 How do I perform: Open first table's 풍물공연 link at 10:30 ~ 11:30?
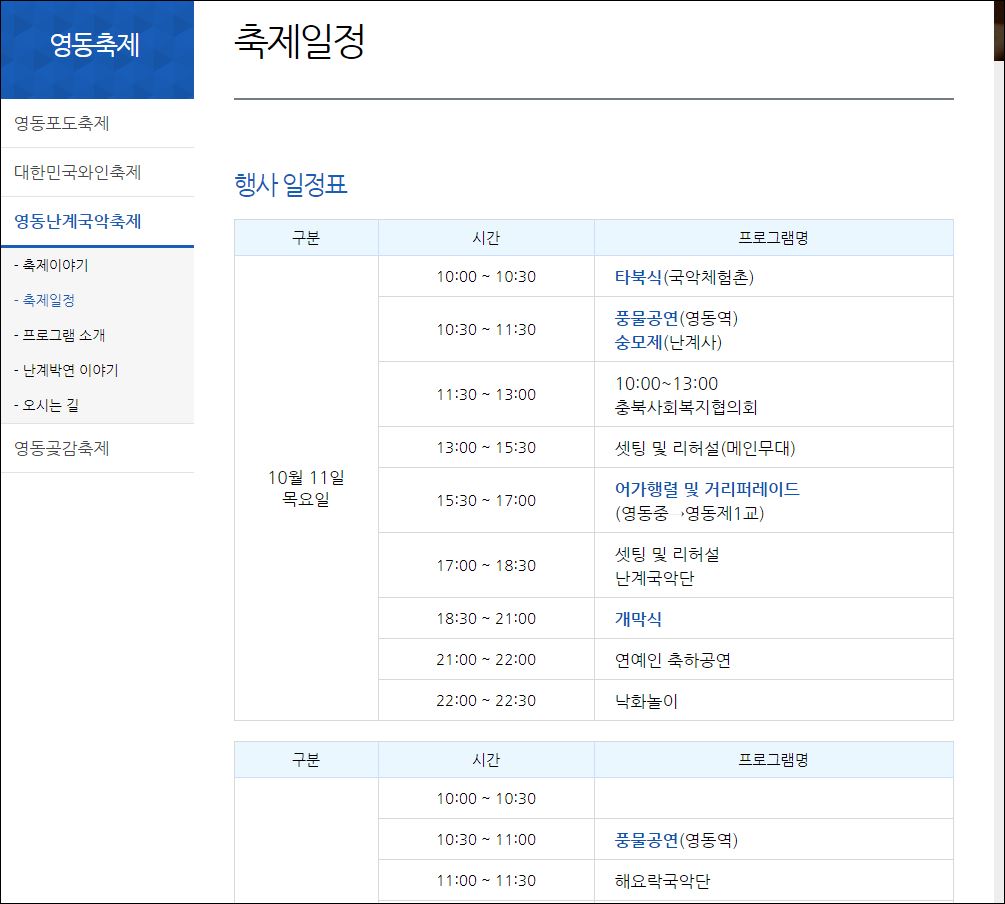(646, 319)
